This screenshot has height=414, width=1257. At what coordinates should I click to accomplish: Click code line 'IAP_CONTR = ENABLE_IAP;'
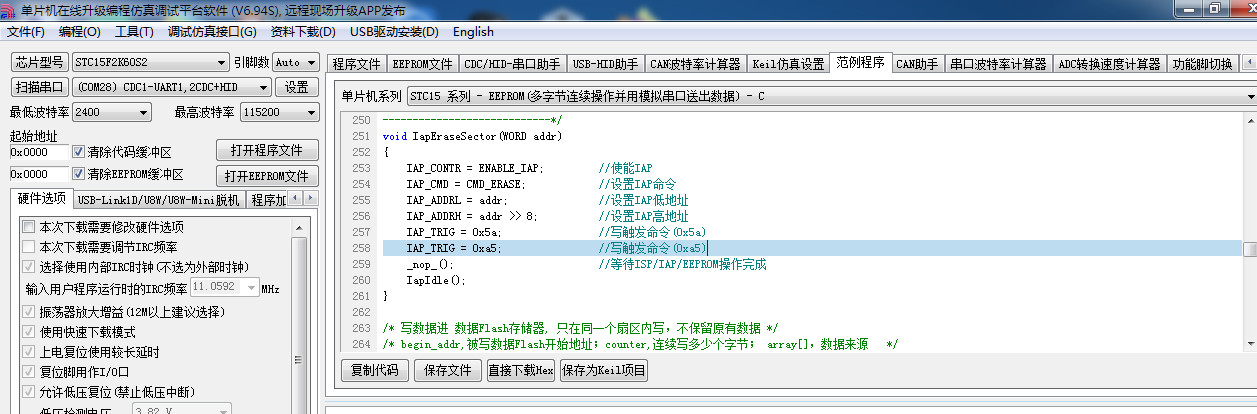474,168
